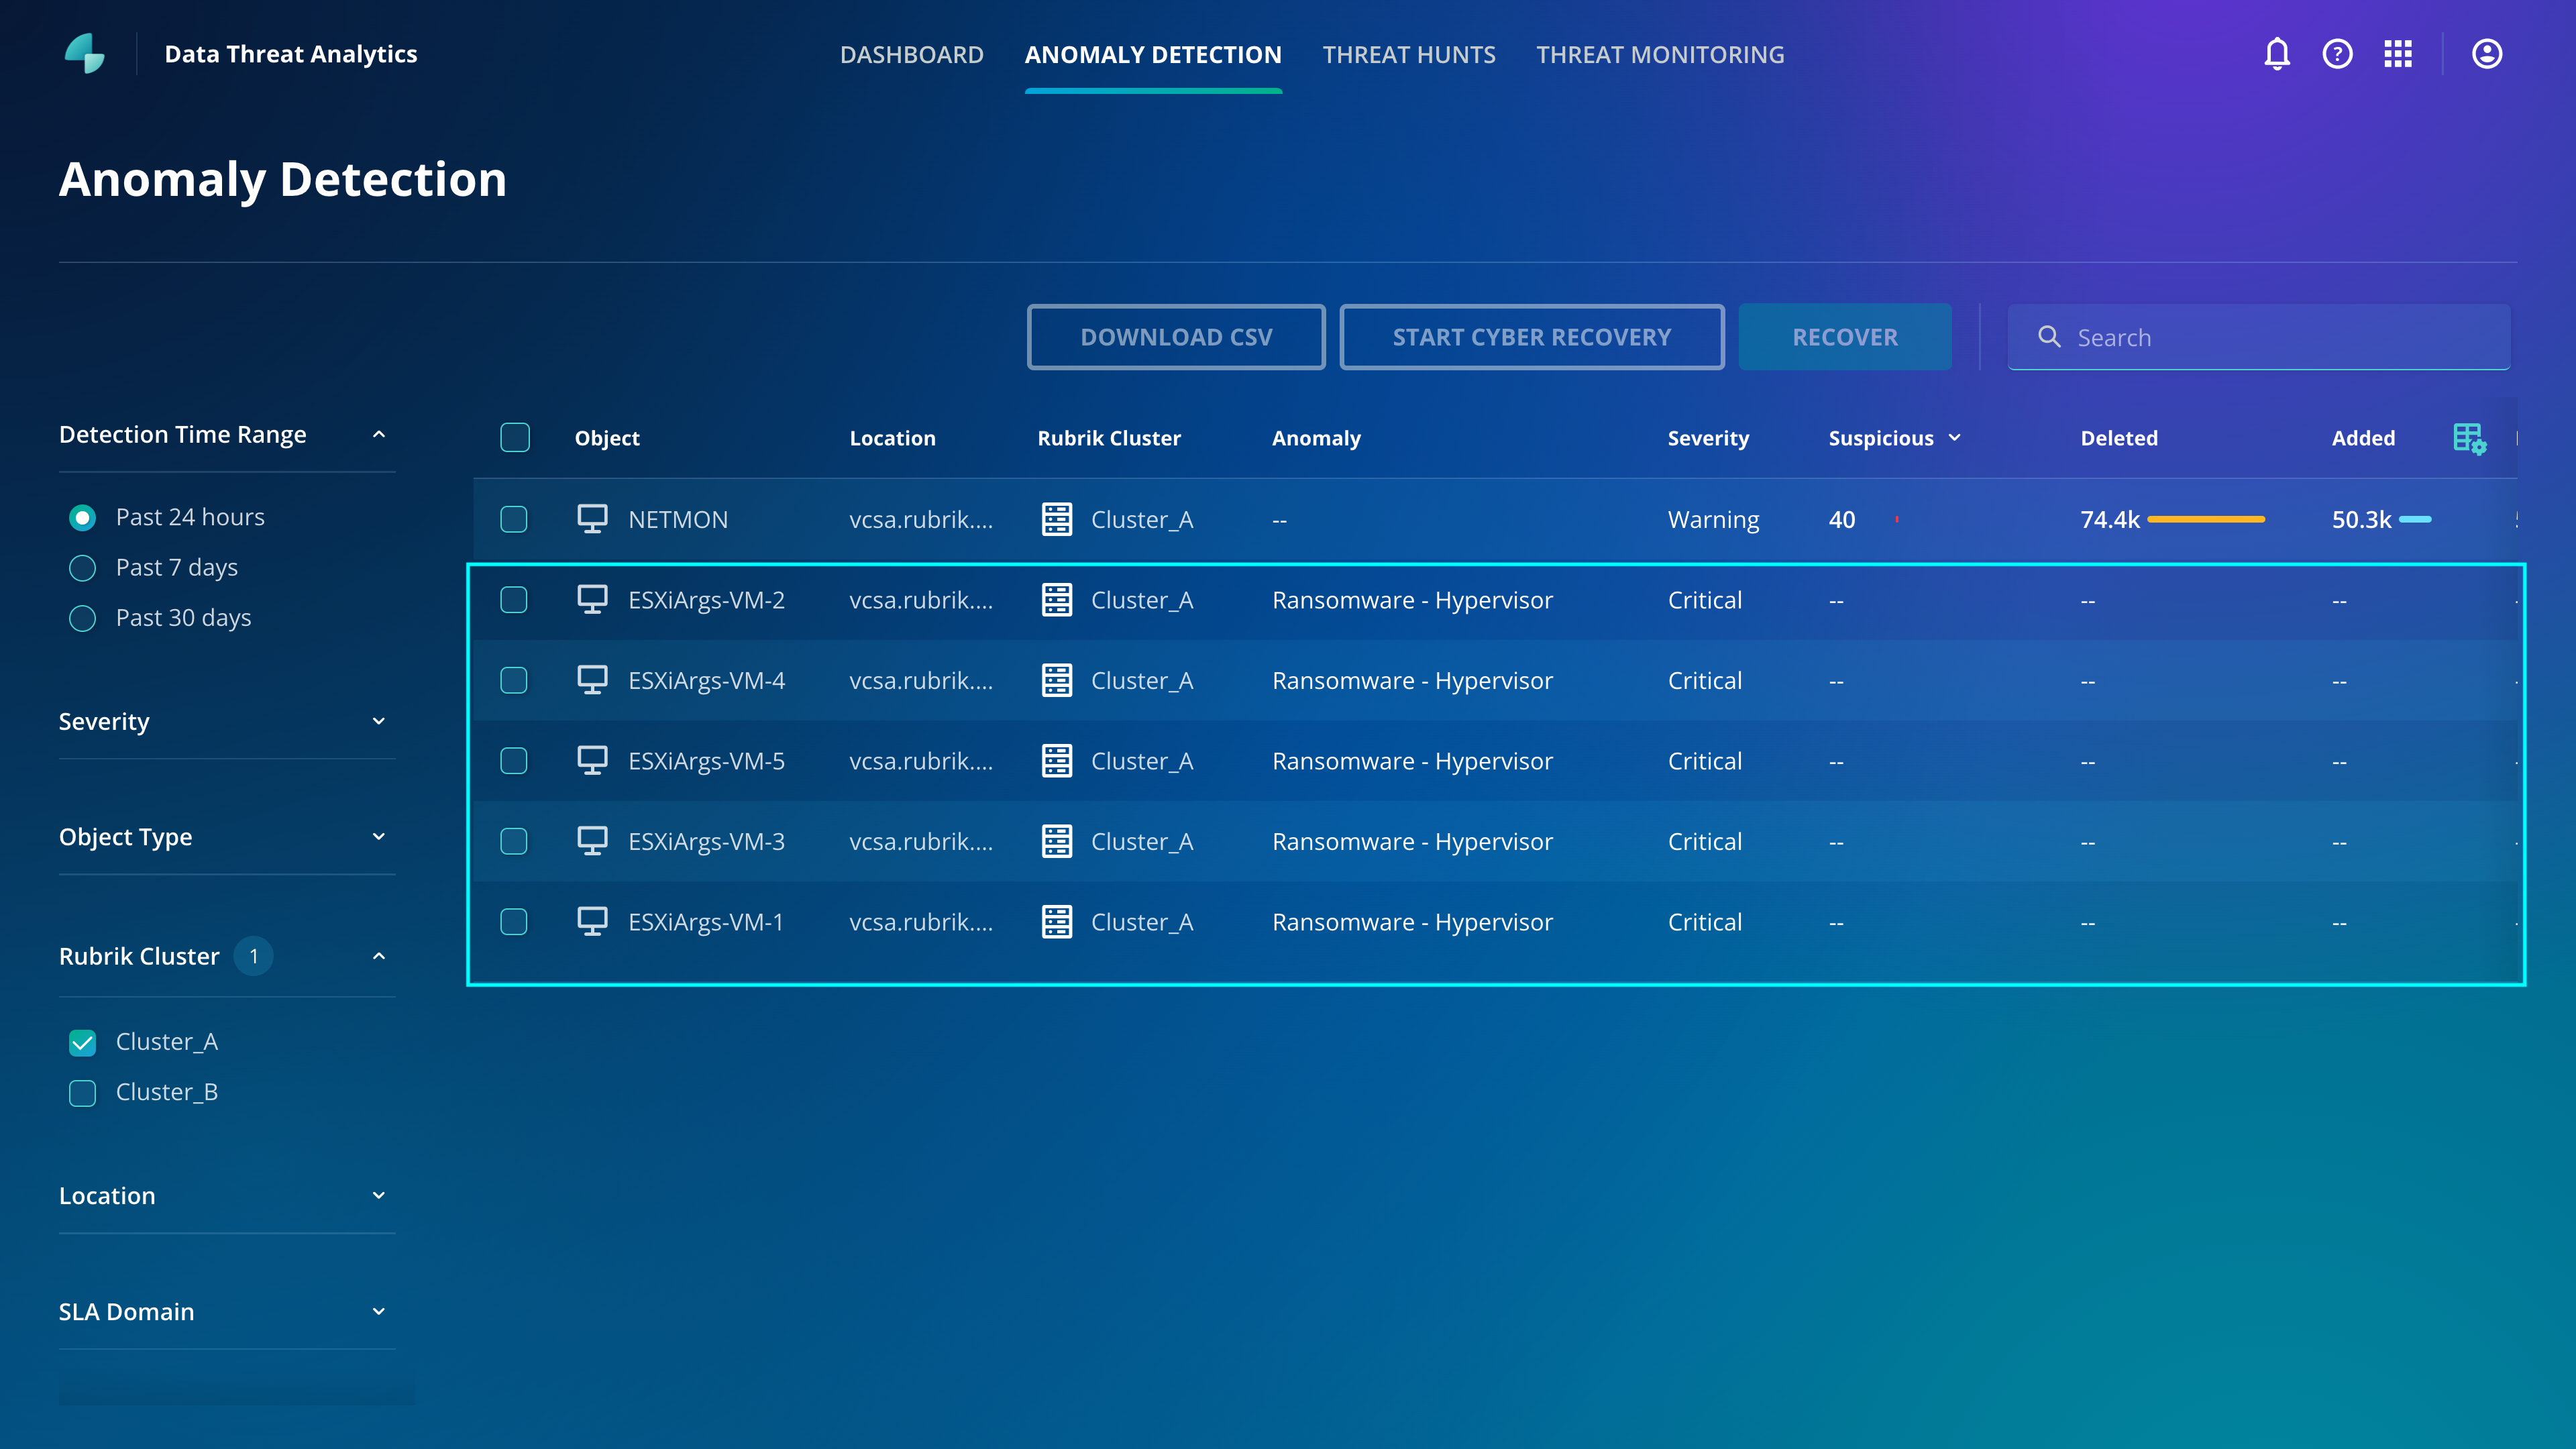Open the table column settings icon
The image size is (2576, 1449).
(2469, 438)
